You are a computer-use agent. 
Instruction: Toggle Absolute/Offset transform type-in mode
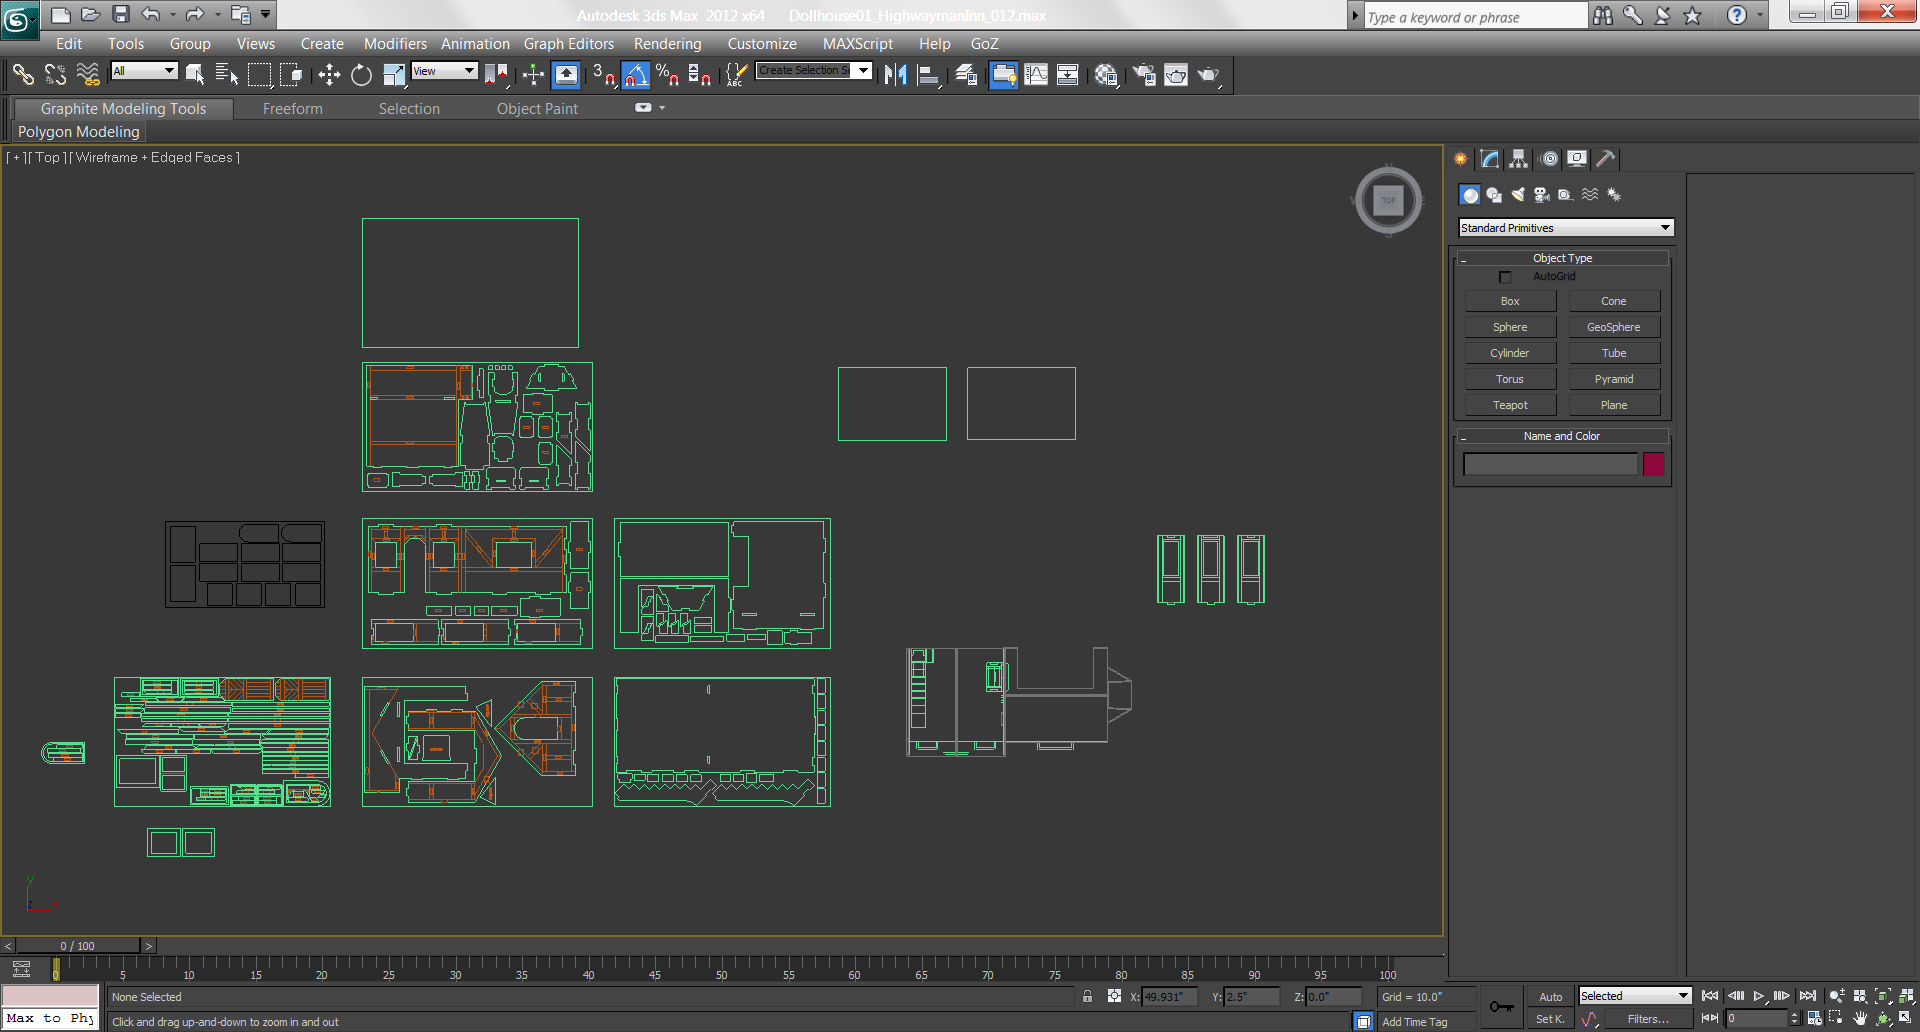tap(1114, 996)
